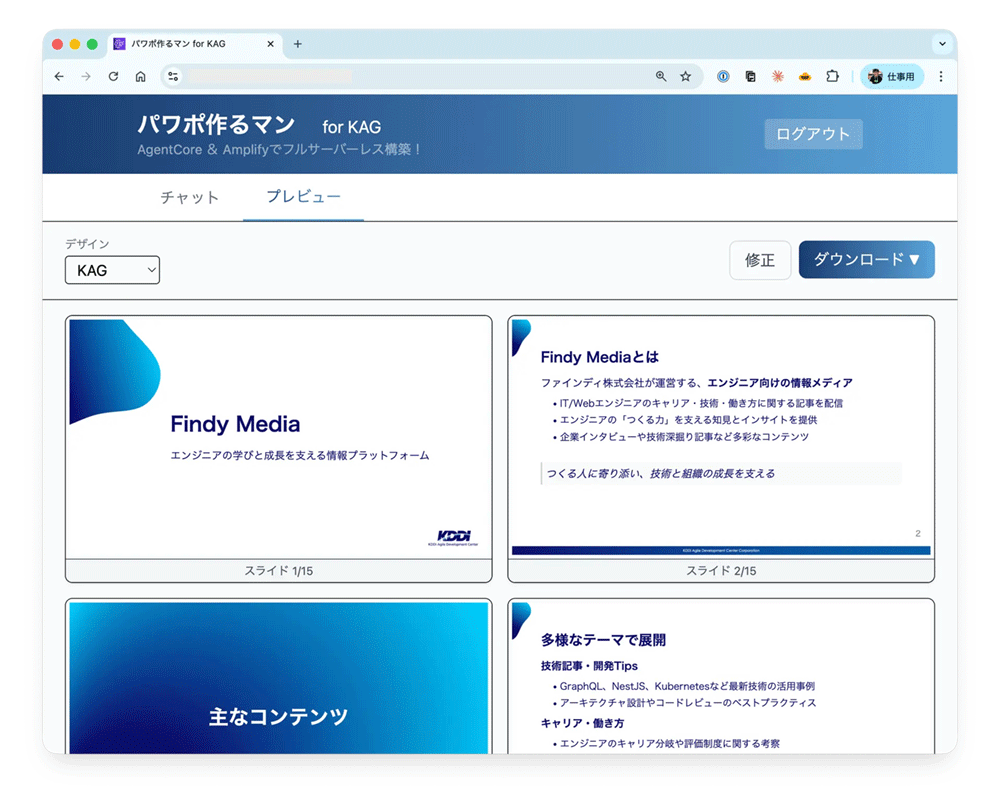
Task: Select the プレビュー tab
Action: pyautogui.click(x=303, y=197)
